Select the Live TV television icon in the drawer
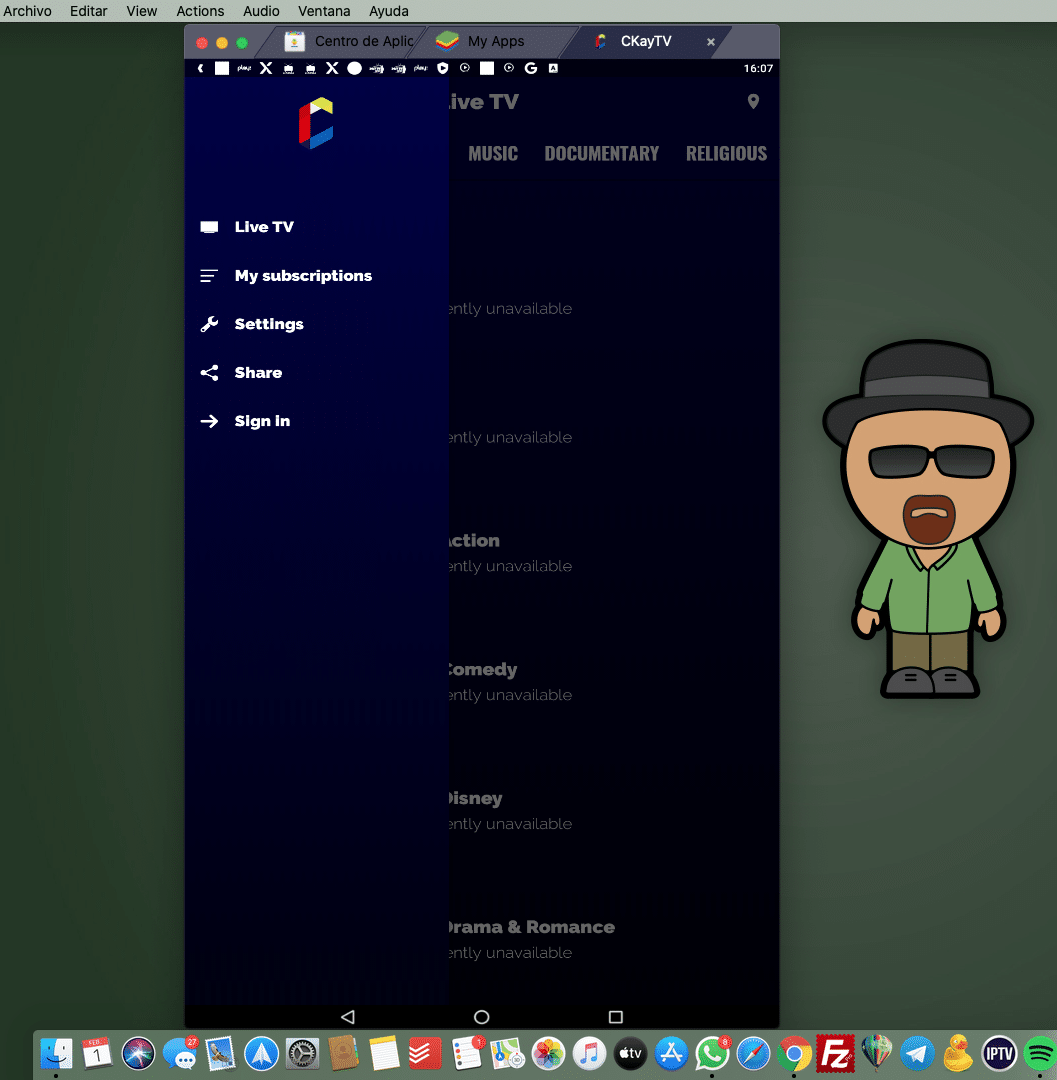This screenshot has width=1057, height=1080. click(x=209, y=226)
